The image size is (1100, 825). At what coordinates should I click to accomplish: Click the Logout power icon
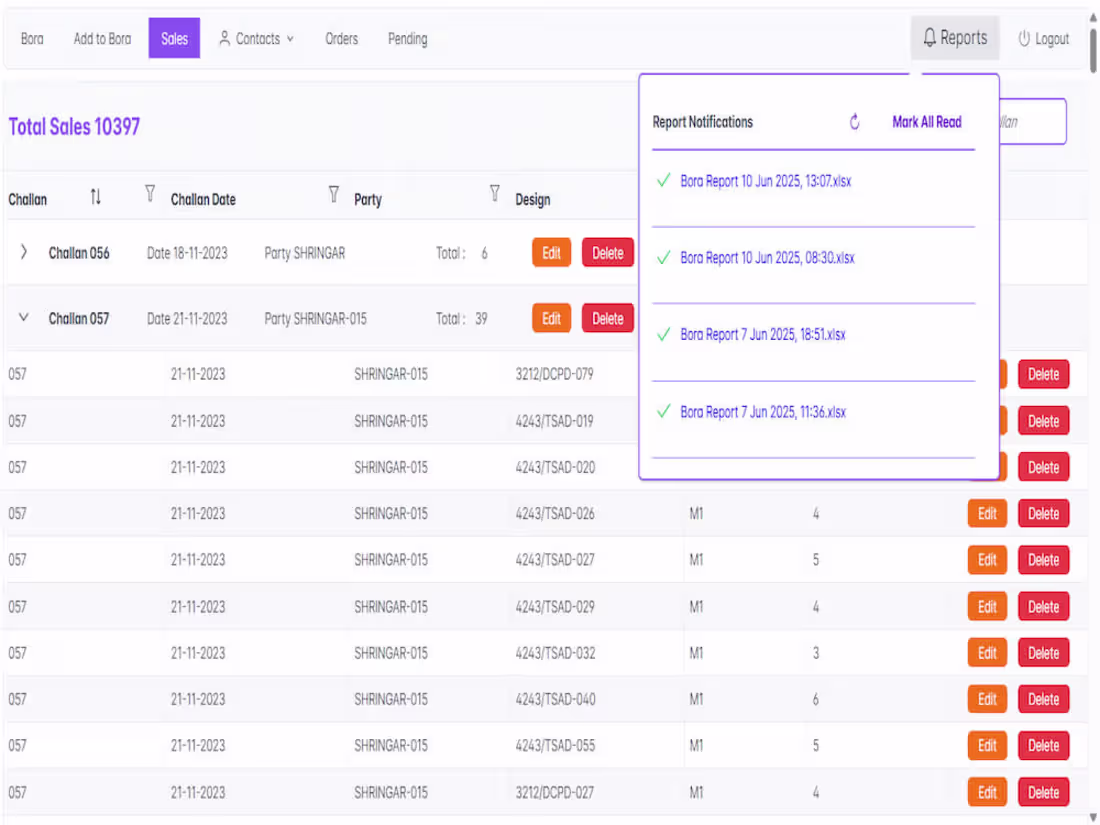[x=1021, y=37]
